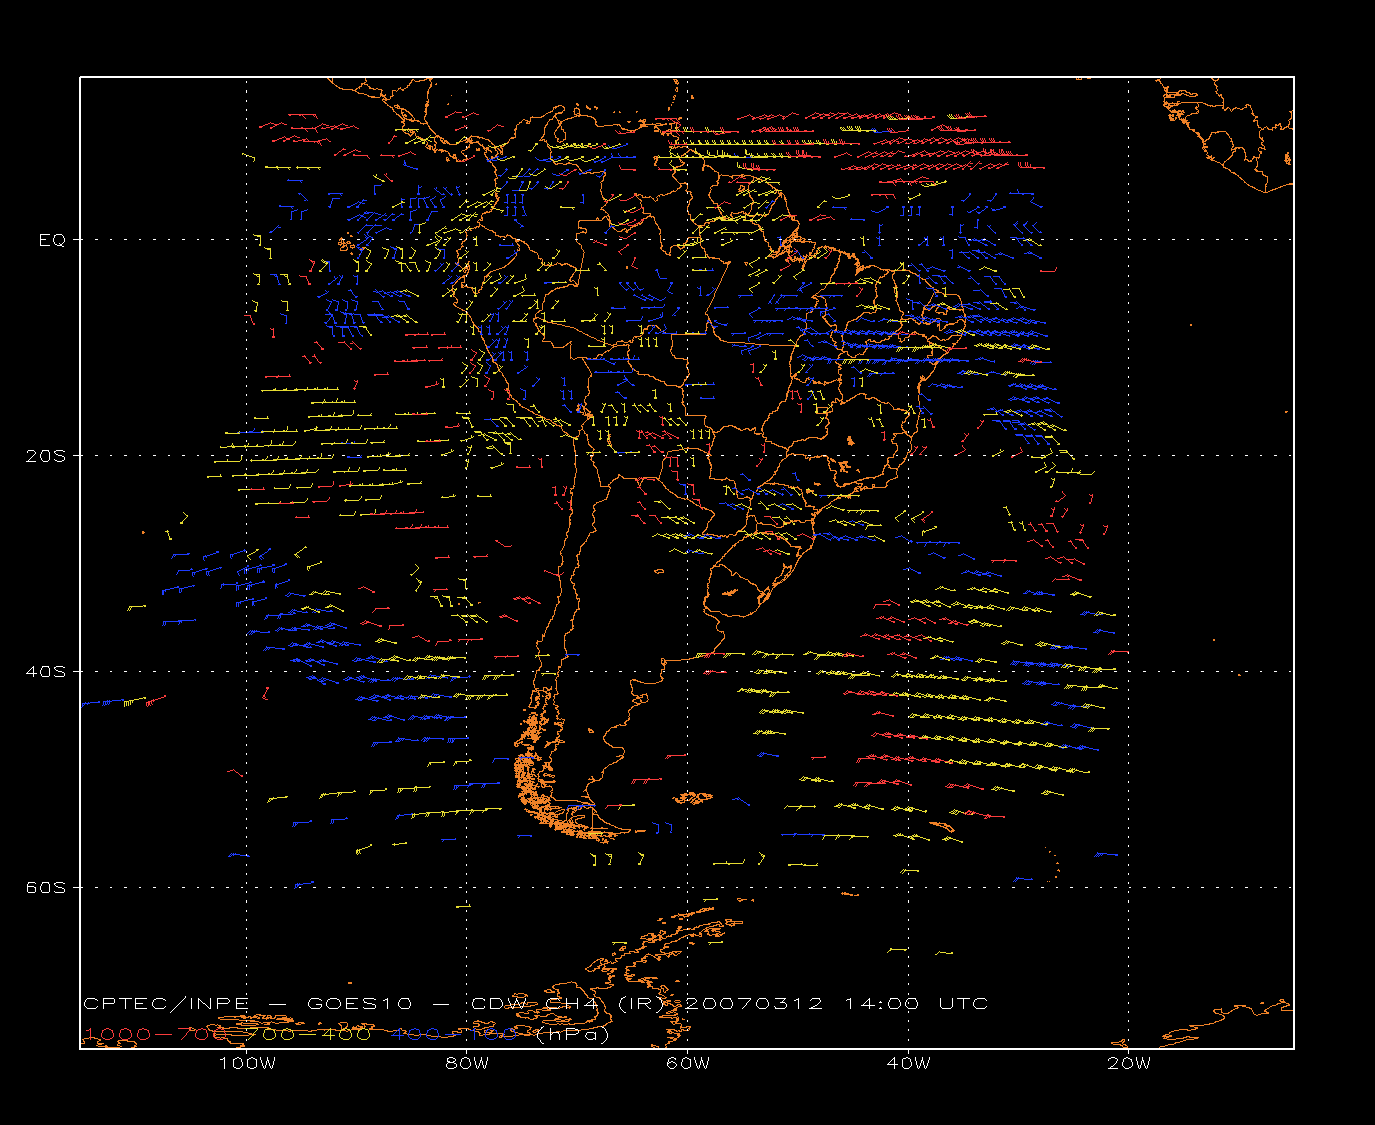Image resolution: width=1375 pixels, height=1125 pixels.
Task: Click the 20S latitude label
Action: click(x=45, y=456)
